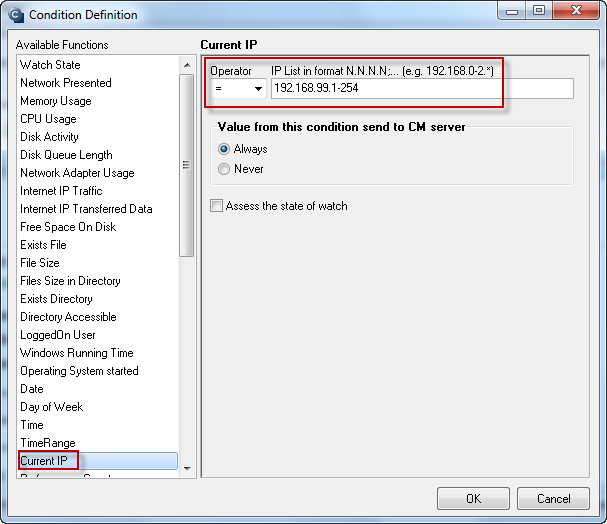Select Disk Queue Length function
Screen dimensions: 607x524
(x=98, y=155)
